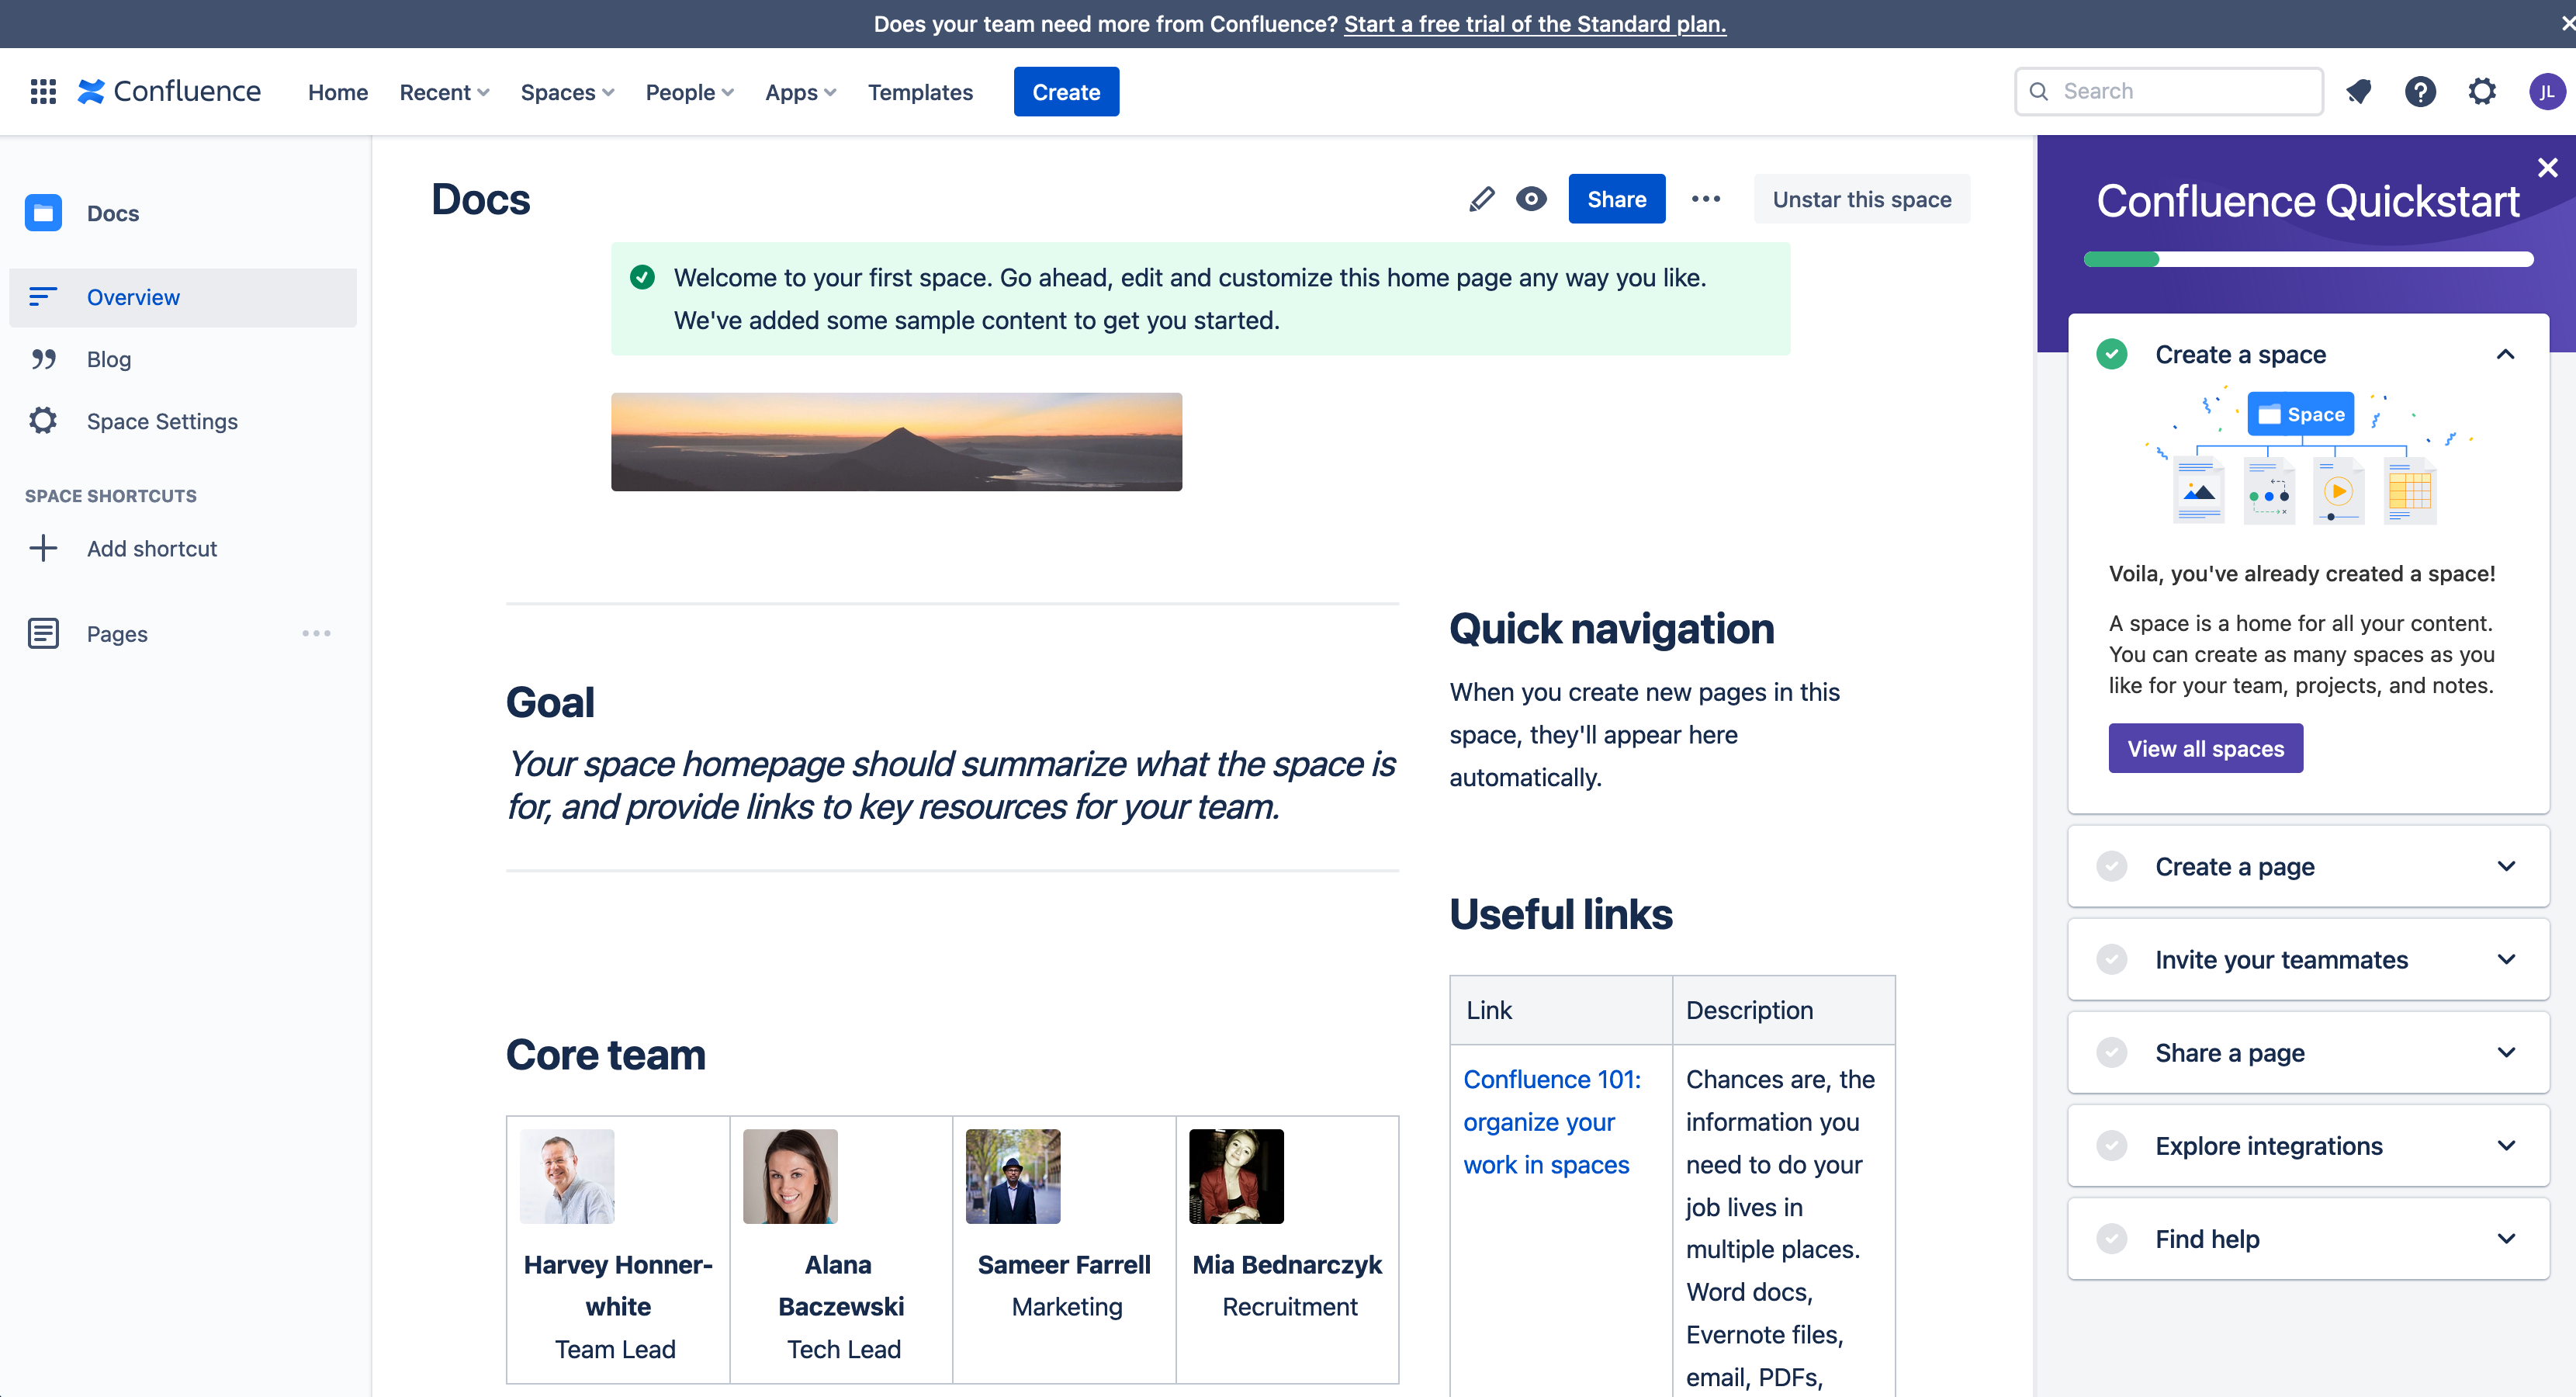Click the Pages item in sidebar
Viewport: 2576px width, 1397px height.
[117, 632]
